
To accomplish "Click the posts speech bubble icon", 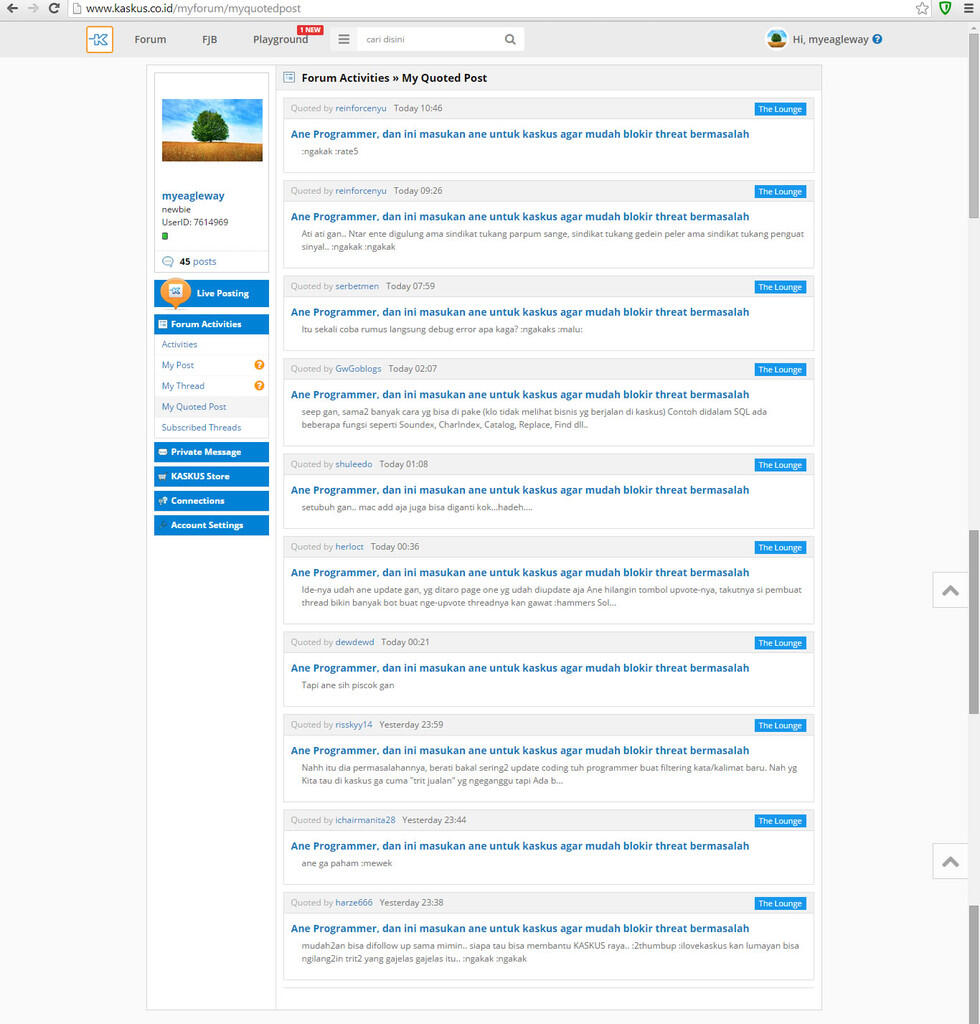I will point(168,261).
